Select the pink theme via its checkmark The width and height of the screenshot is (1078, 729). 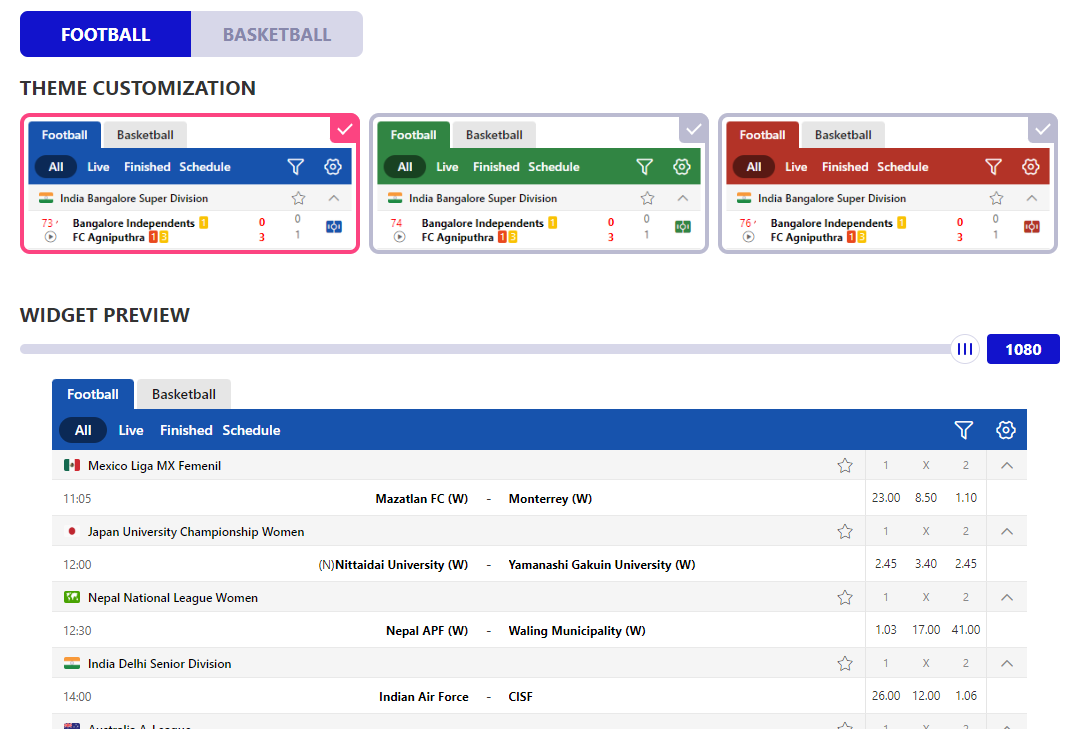[344, 130]
